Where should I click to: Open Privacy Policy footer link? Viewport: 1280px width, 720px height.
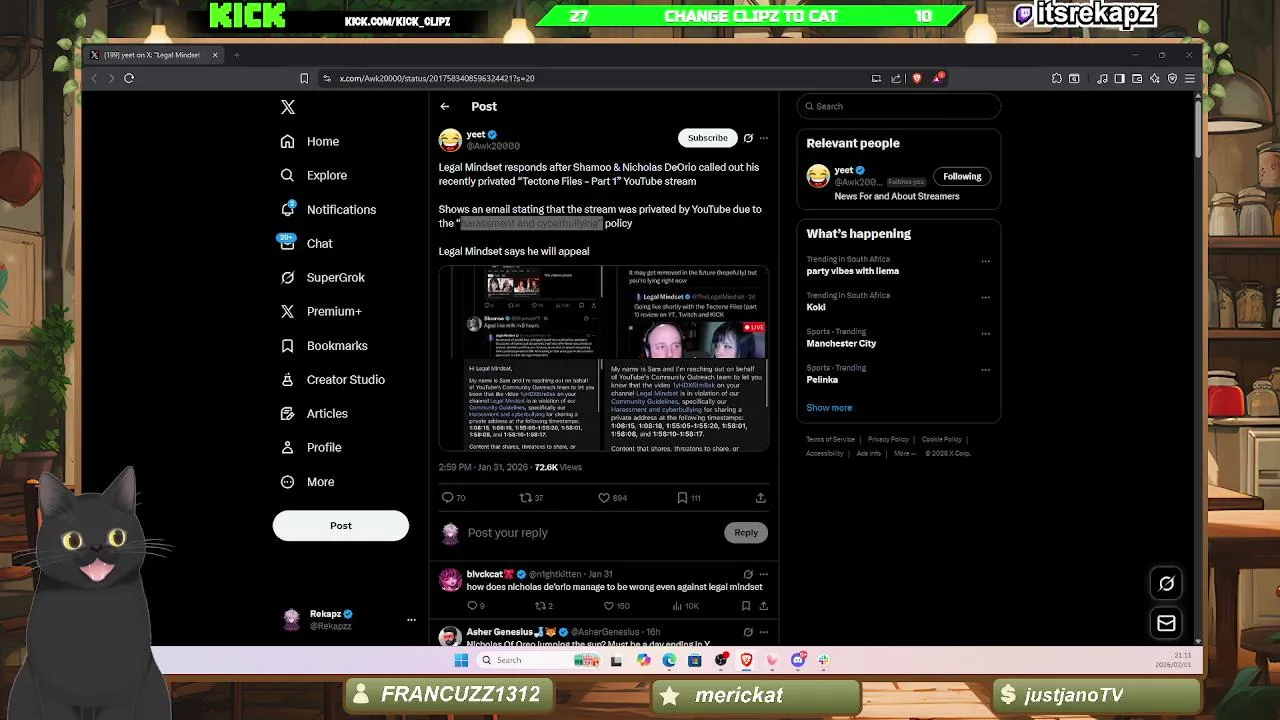888,439
